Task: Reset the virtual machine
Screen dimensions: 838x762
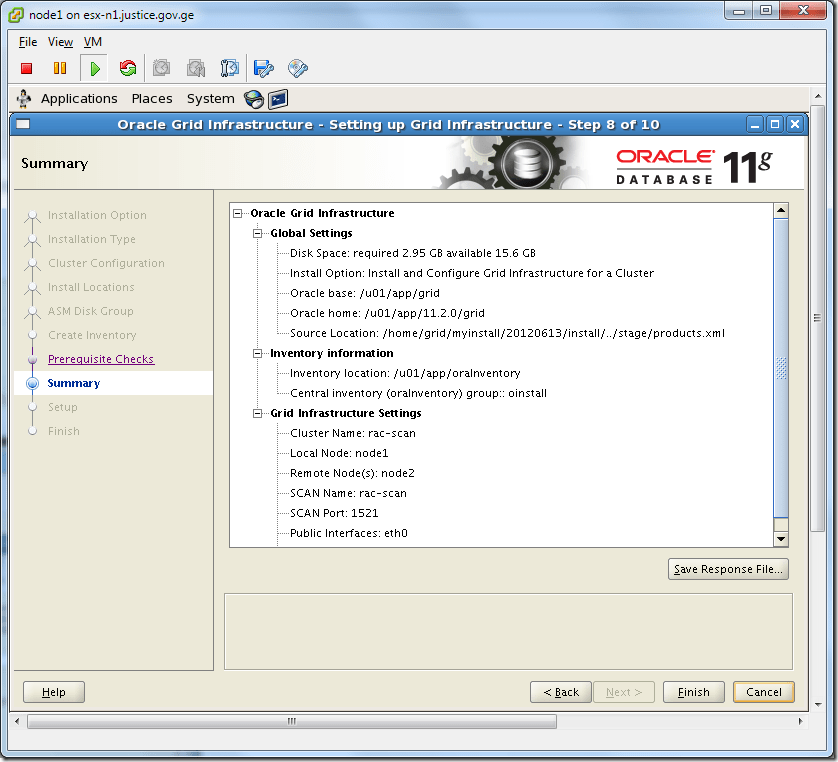Action: click(x=128, y=68)
